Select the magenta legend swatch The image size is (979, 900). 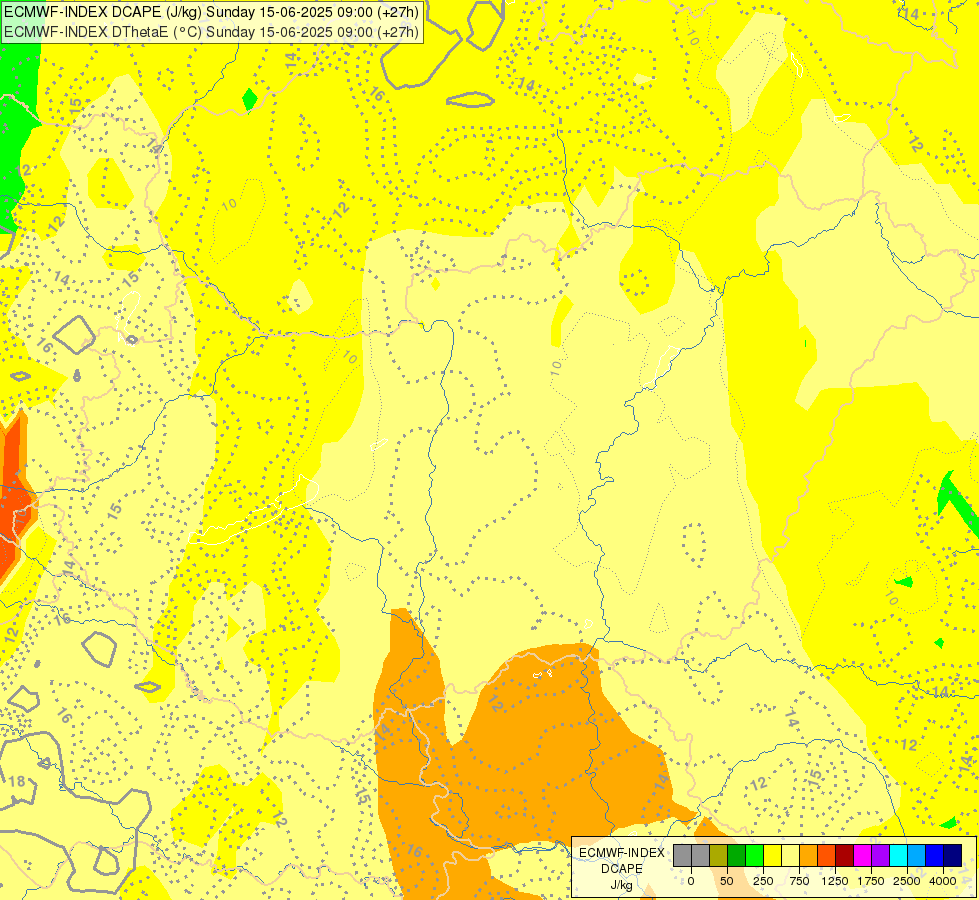coord(863,856)
